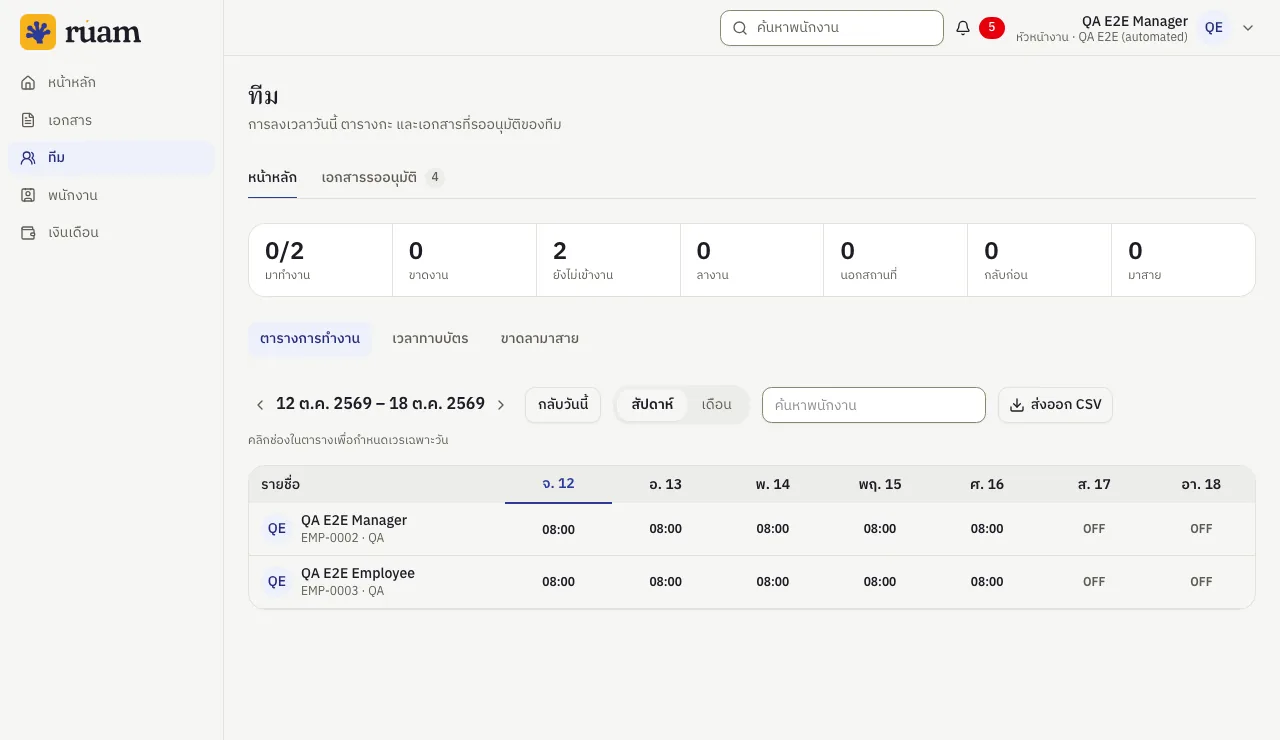This screenshot has width=1280, height=740.
Task: Click the กลับวันนี้ button
Action: pos(563,405)
